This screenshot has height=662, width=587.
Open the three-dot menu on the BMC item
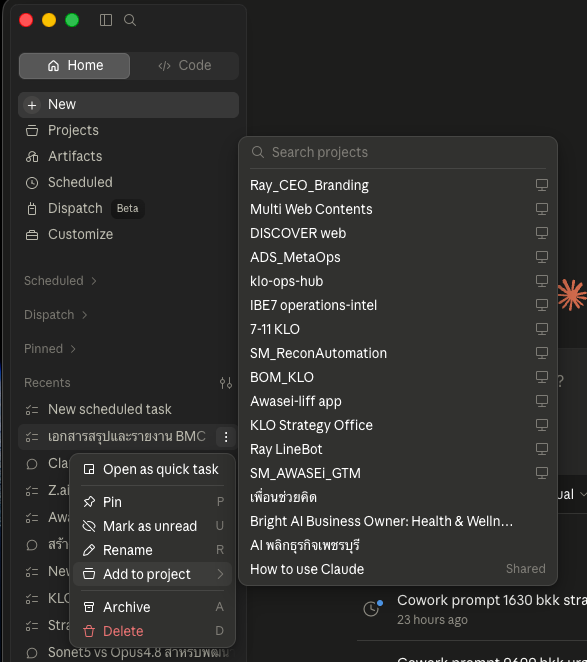pyautogui.click(x=226, y=437)
